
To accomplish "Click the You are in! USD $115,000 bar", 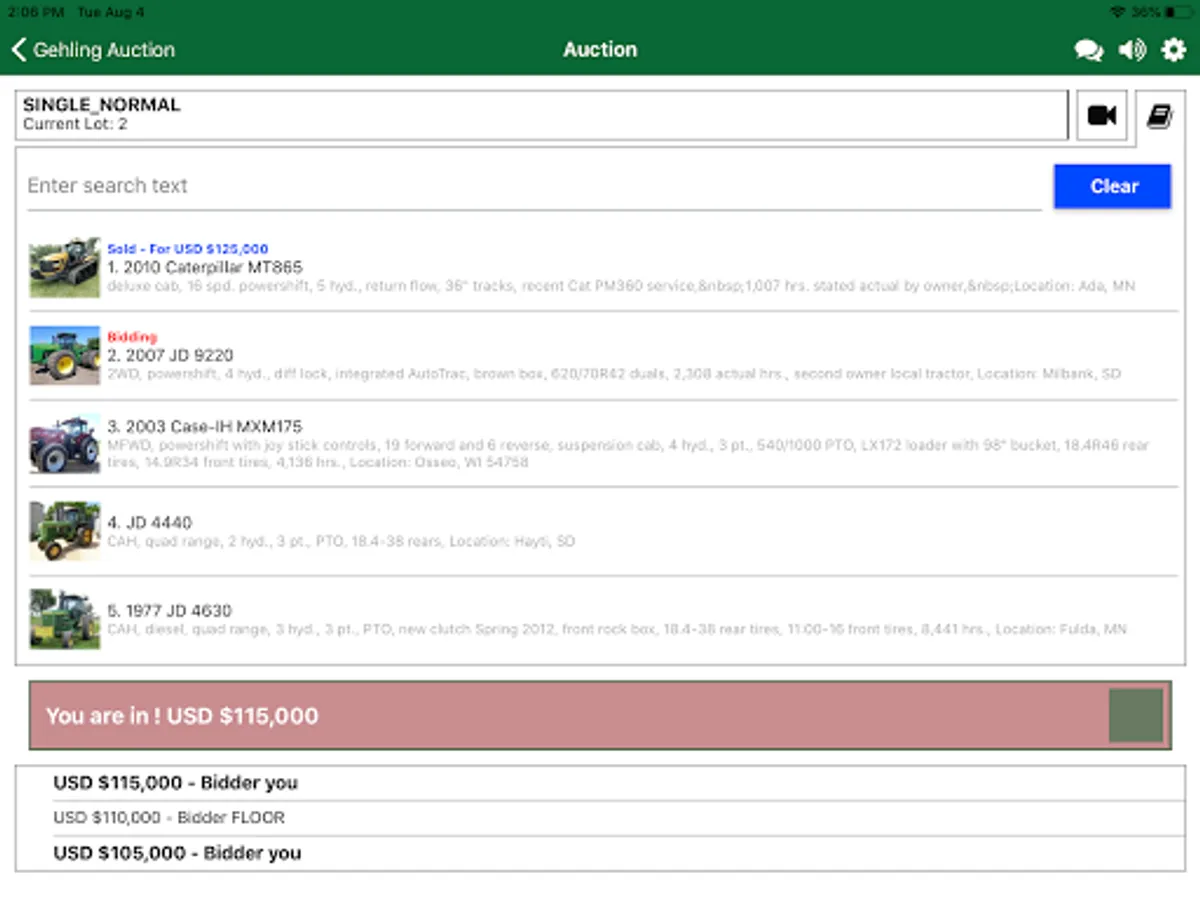I will [600, 715].
